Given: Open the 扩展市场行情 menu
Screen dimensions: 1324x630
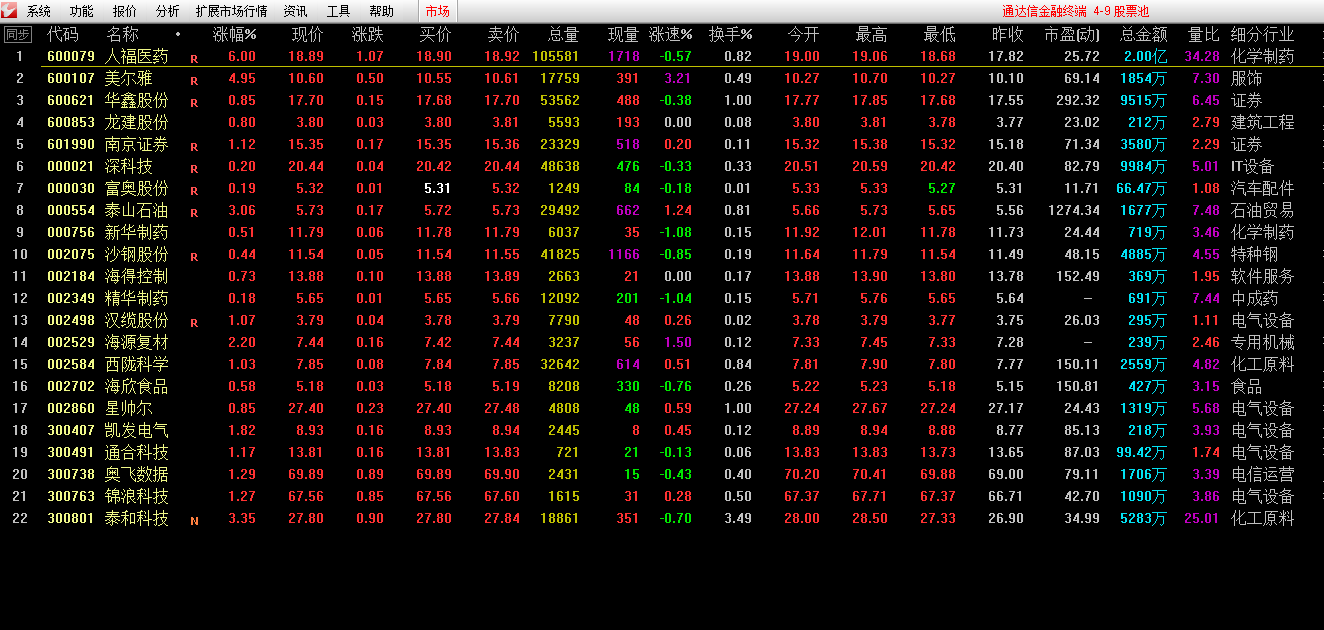Looking at the screenshot, I should pos(232,12).
